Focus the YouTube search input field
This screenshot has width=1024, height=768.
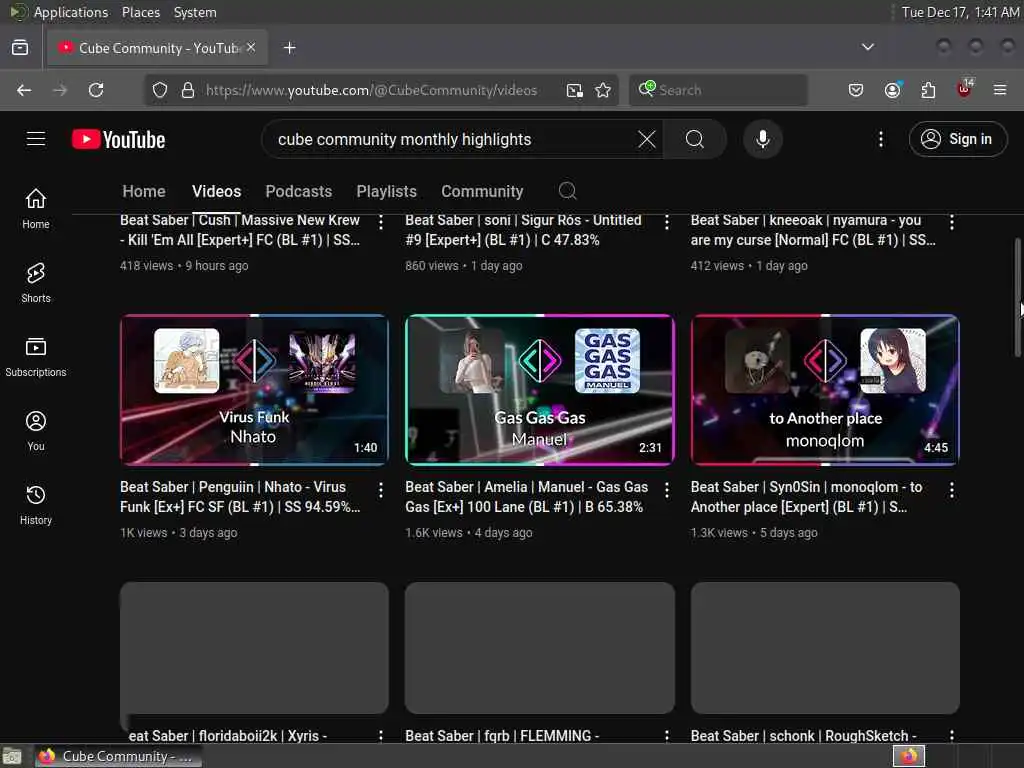tap(451, 139)
